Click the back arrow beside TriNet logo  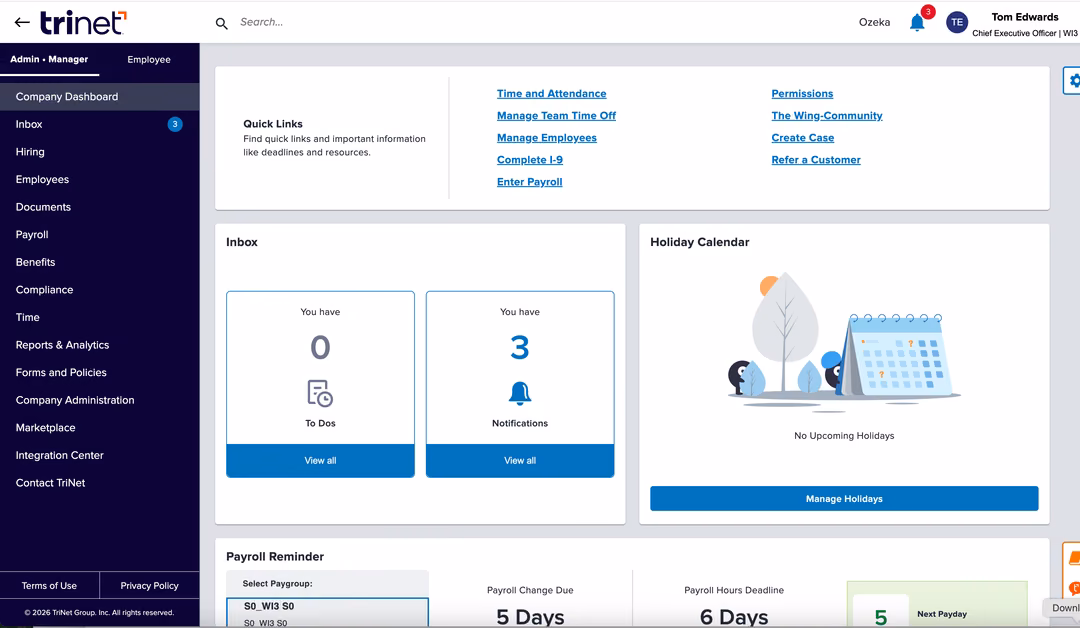(x=22, y=23)
